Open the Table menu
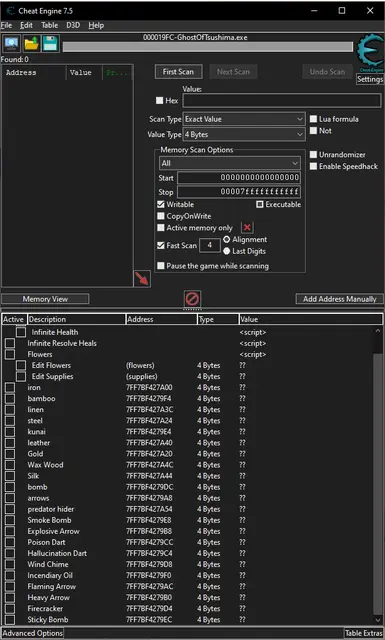 point(49,25)
